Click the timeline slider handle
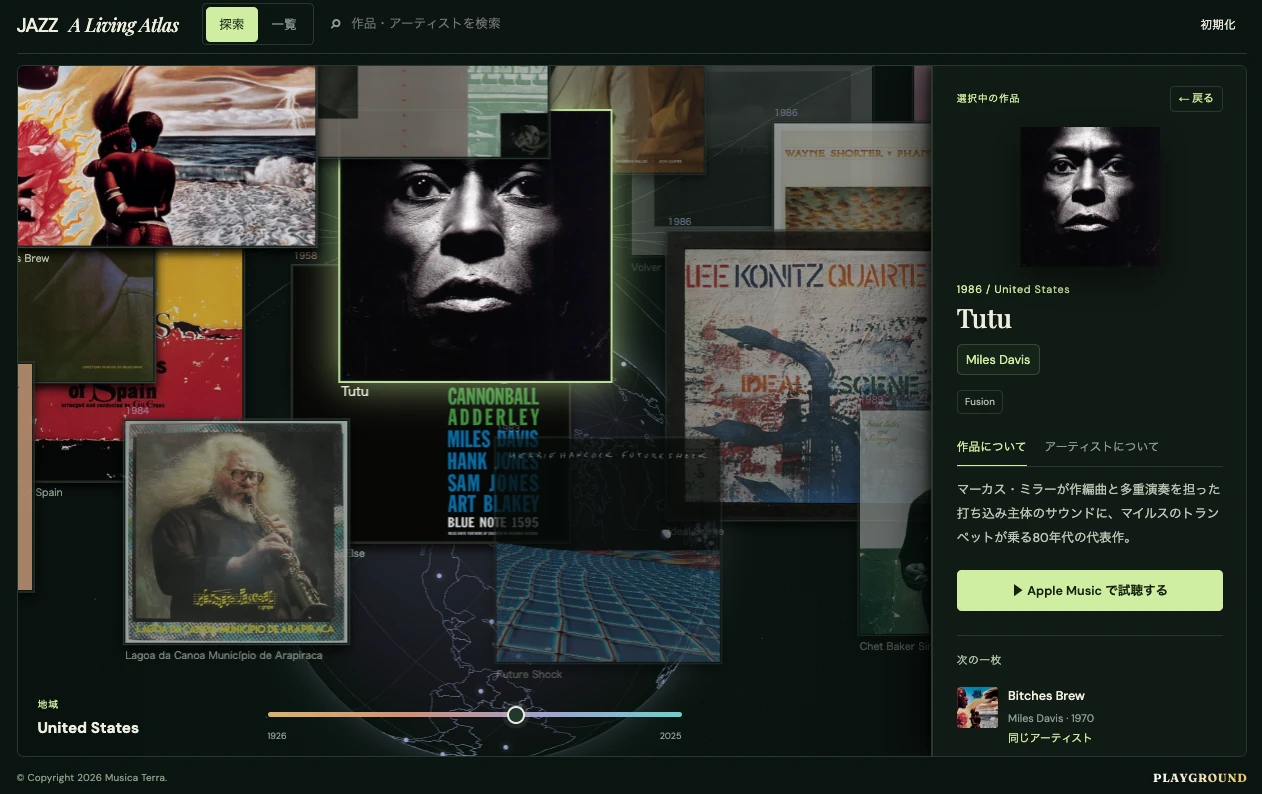 click(516, 715)
